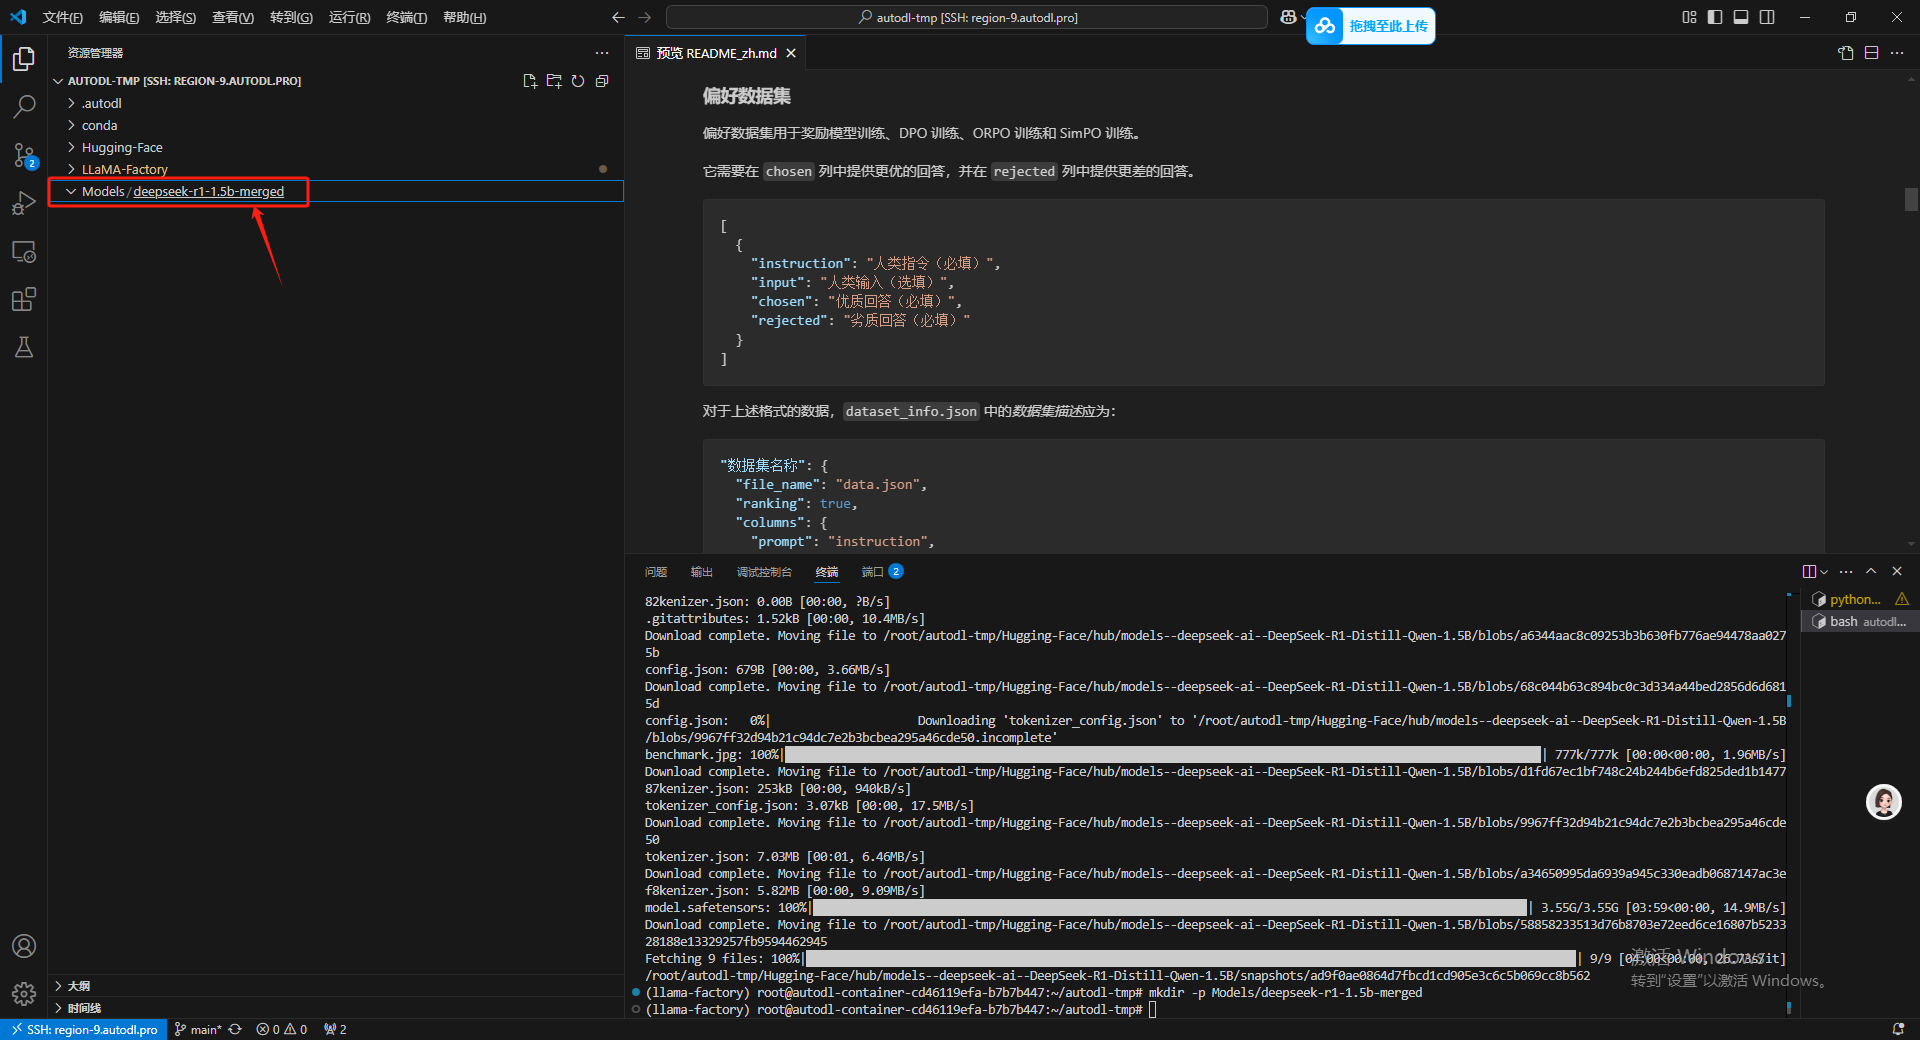Open editor more actions ellipsis
Viewport: 1920px width, 1040px height.
tap(1897, 53)
